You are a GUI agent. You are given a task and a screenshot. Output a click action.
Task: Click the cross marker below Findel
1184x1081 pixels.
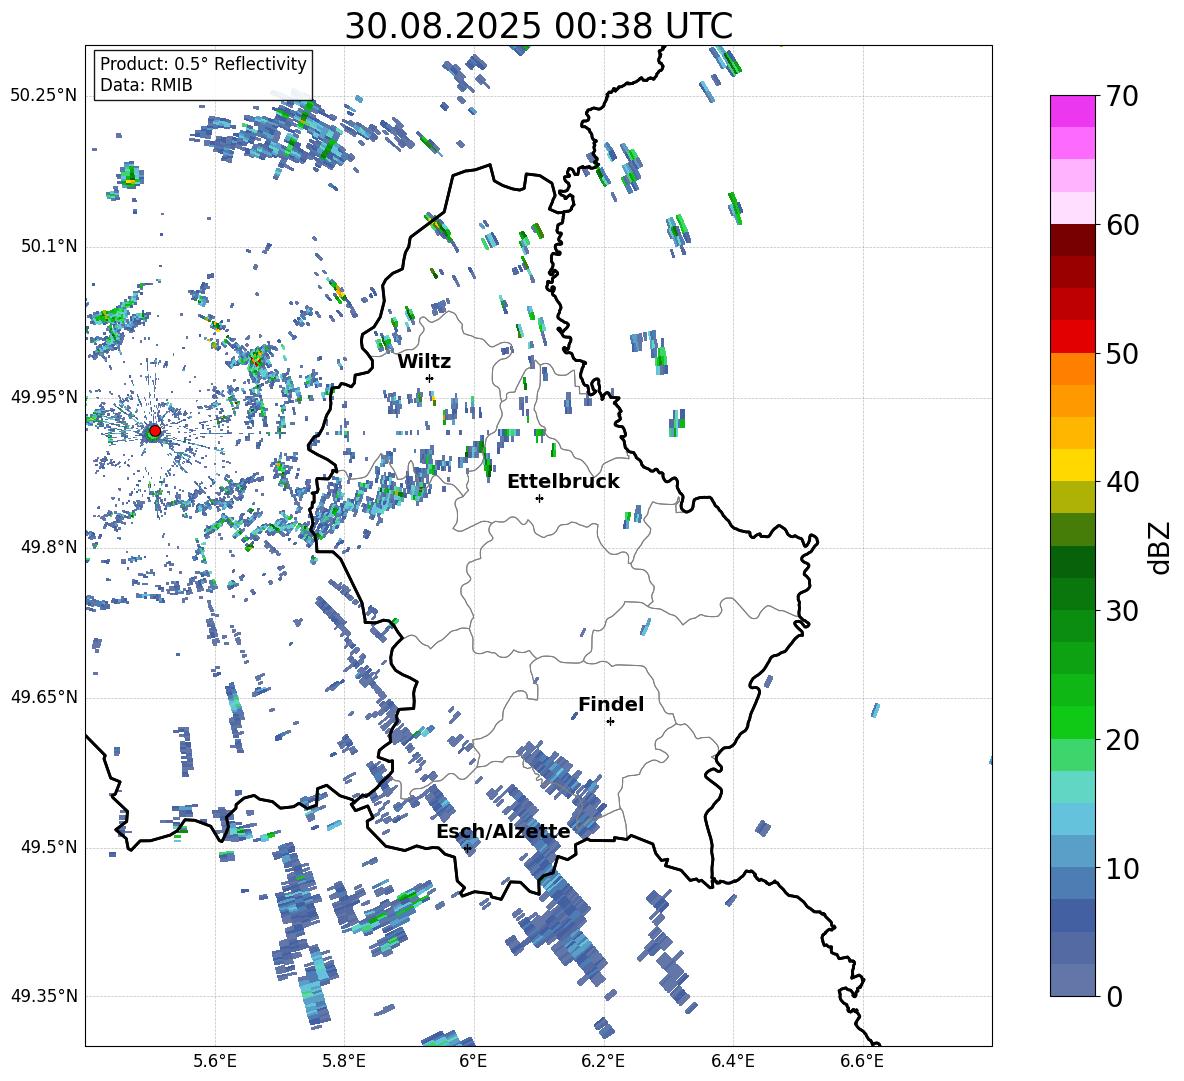point(610,722)
